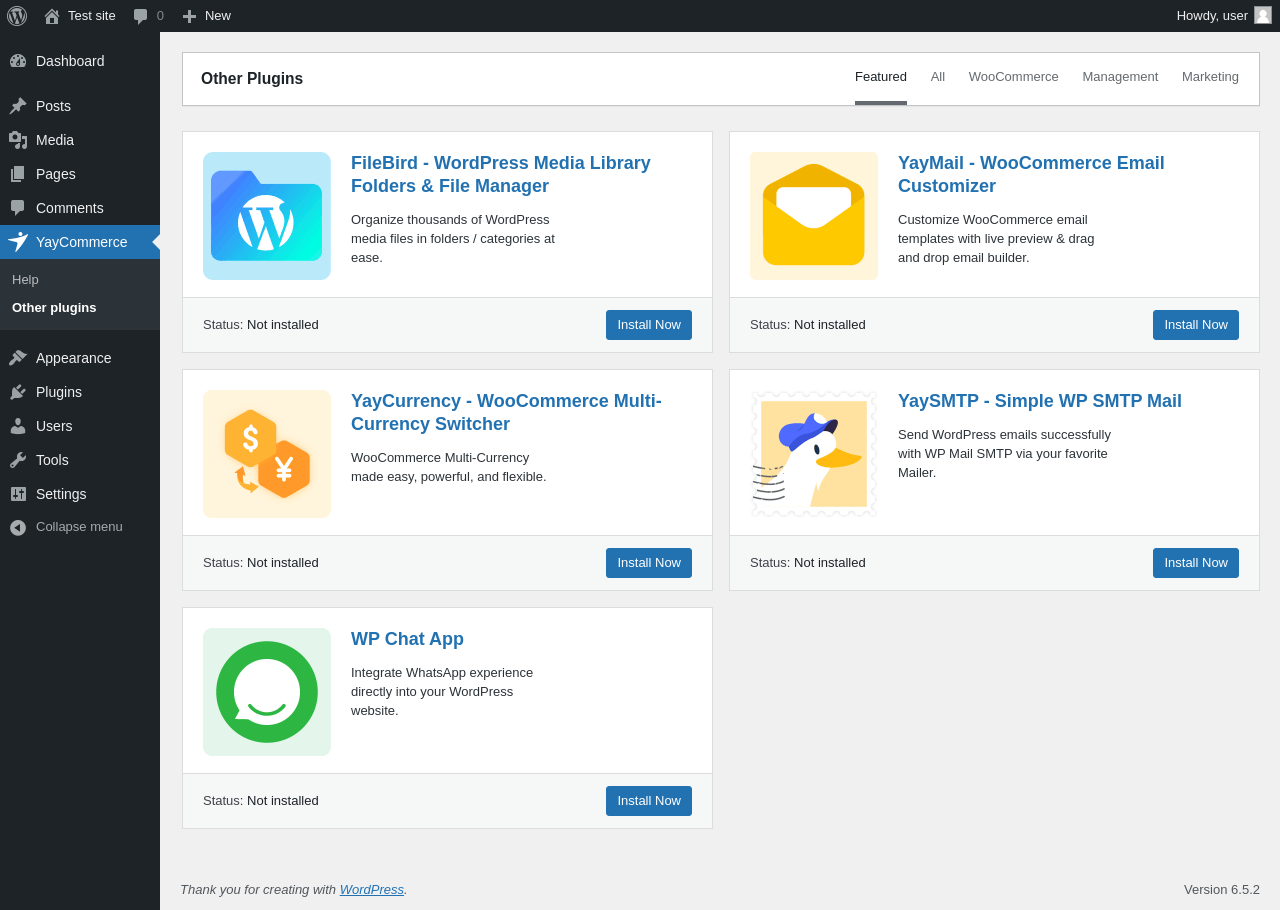The height and width of the screenshot is (910, 1280).
Task: Install the YaySMTP plugin
Action: tap(1196, 563)
